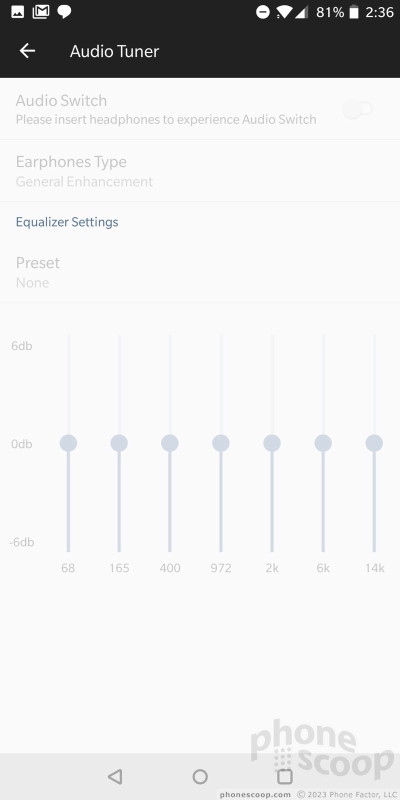This screenshot has height=800, width=400.
Task: Tap the Android back navigation triangle
Action: click(115, 777)
